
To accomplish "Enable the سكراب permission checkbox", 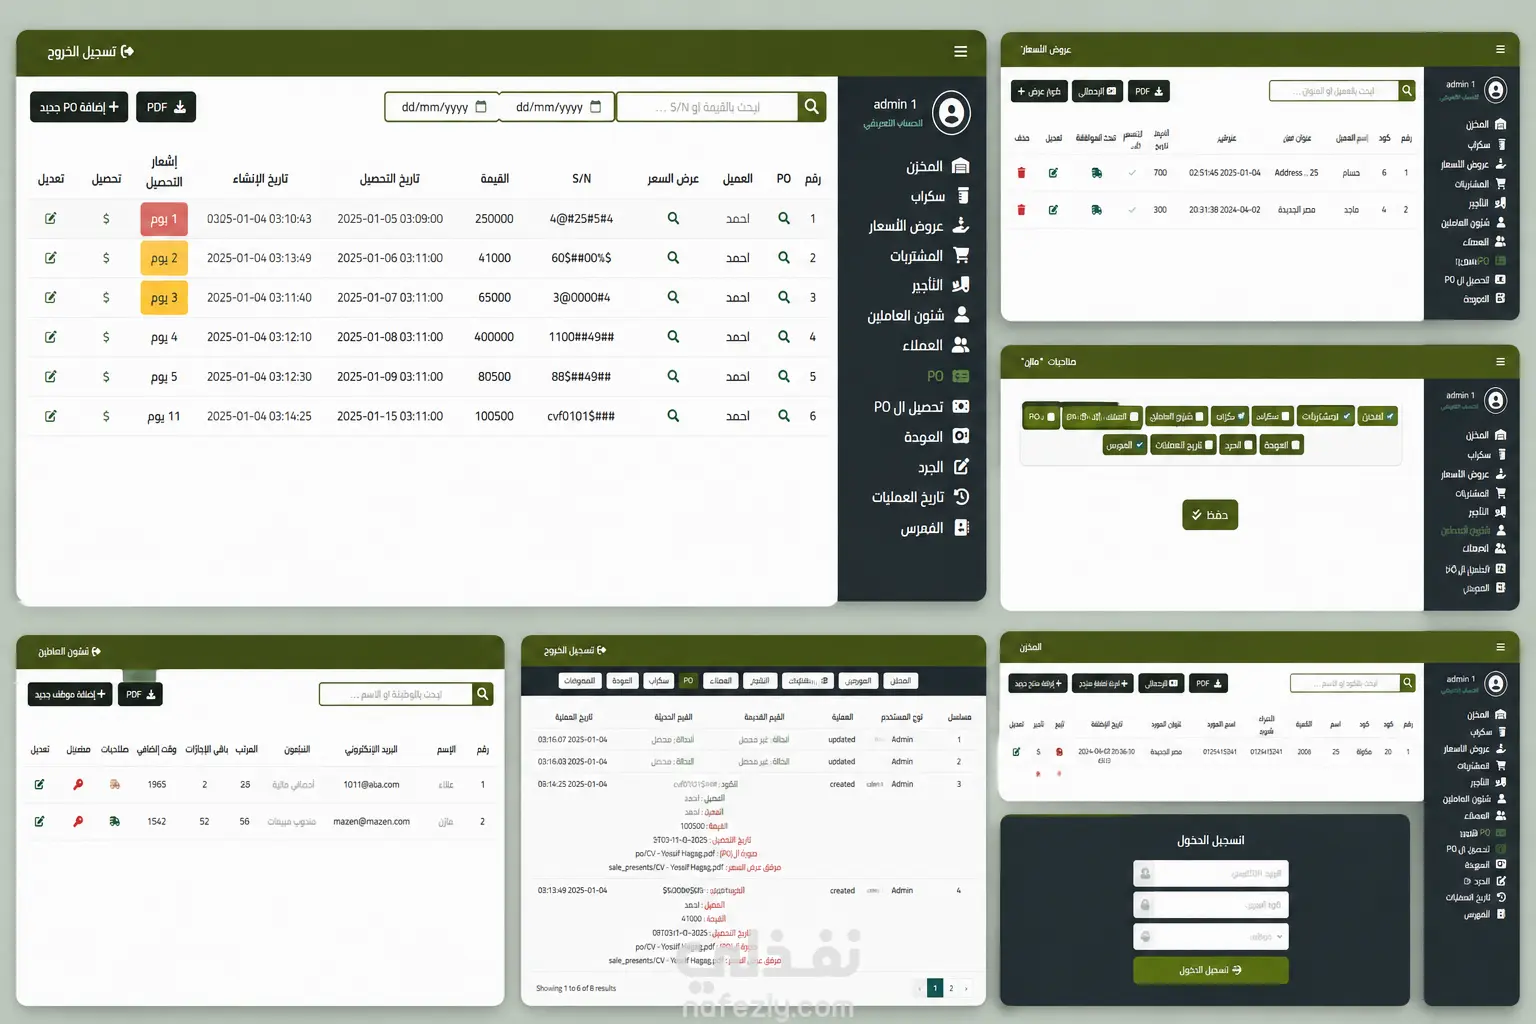I will [1285, 416].
